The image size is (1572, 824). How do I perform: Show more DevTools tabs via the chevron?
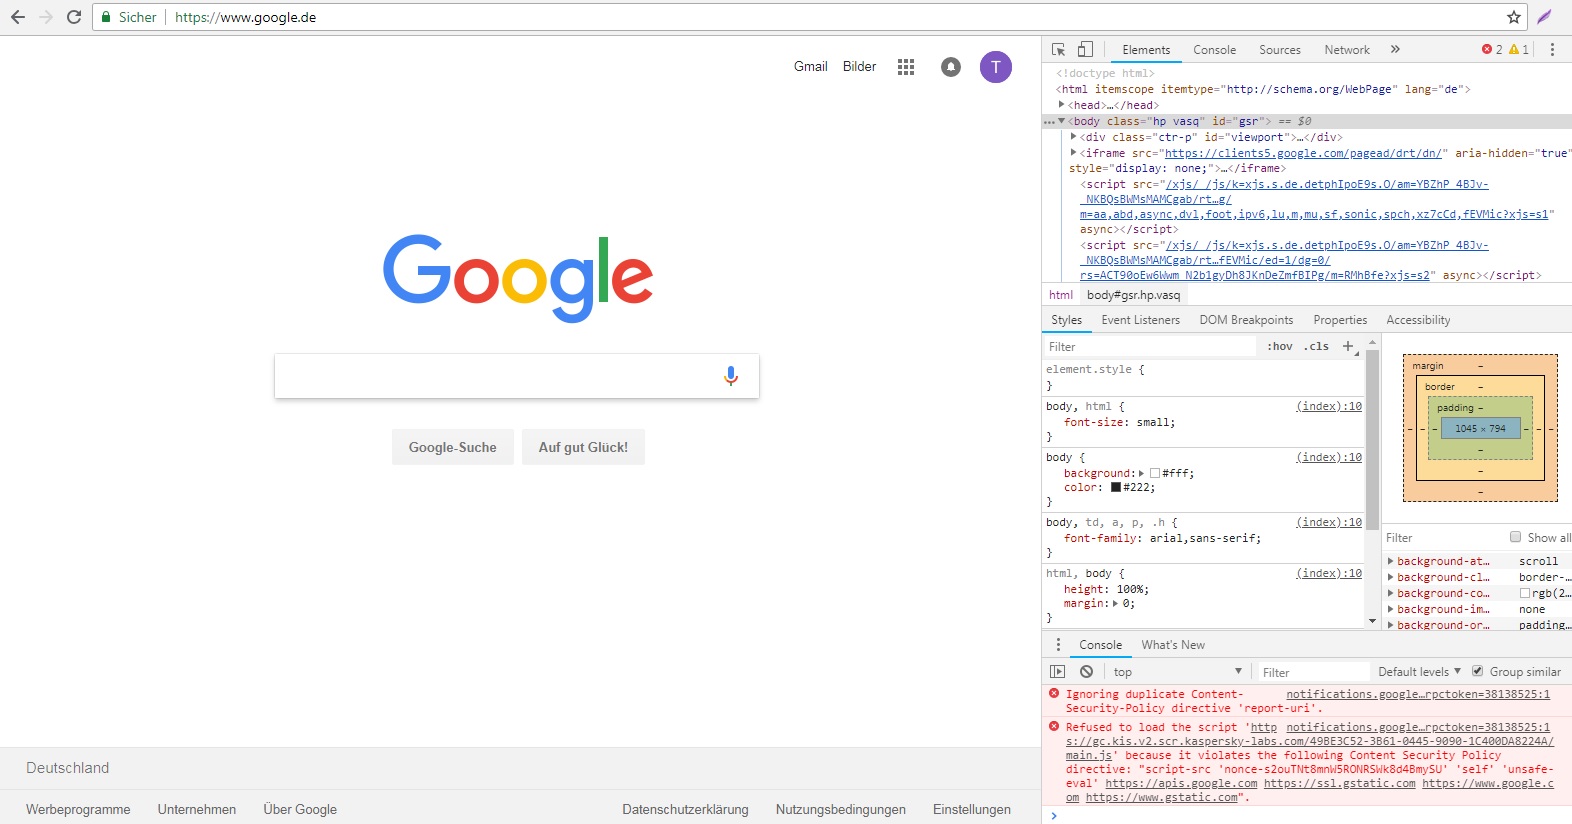pyautogui.click(x=1395, y=49)
